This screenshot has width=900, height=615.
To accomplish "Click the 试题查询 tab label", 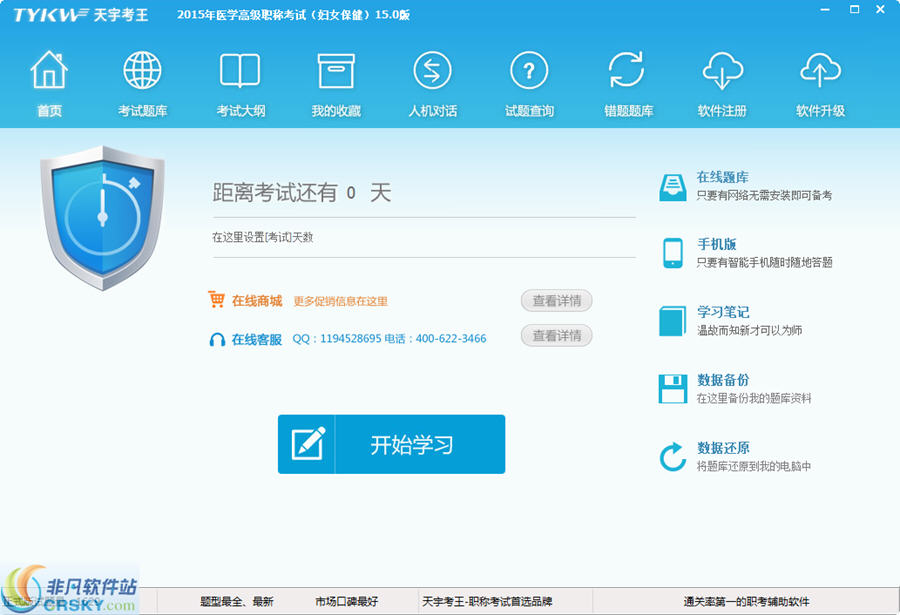I will coord(529,111).
